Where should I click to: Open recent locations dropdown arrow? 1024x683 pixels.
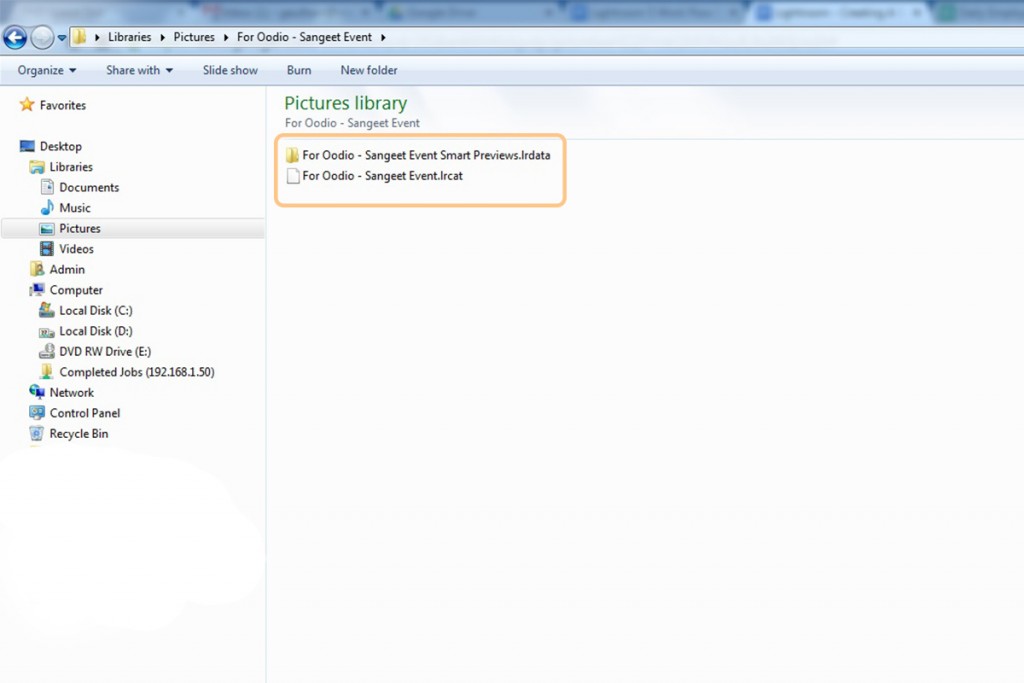[62, 38]
